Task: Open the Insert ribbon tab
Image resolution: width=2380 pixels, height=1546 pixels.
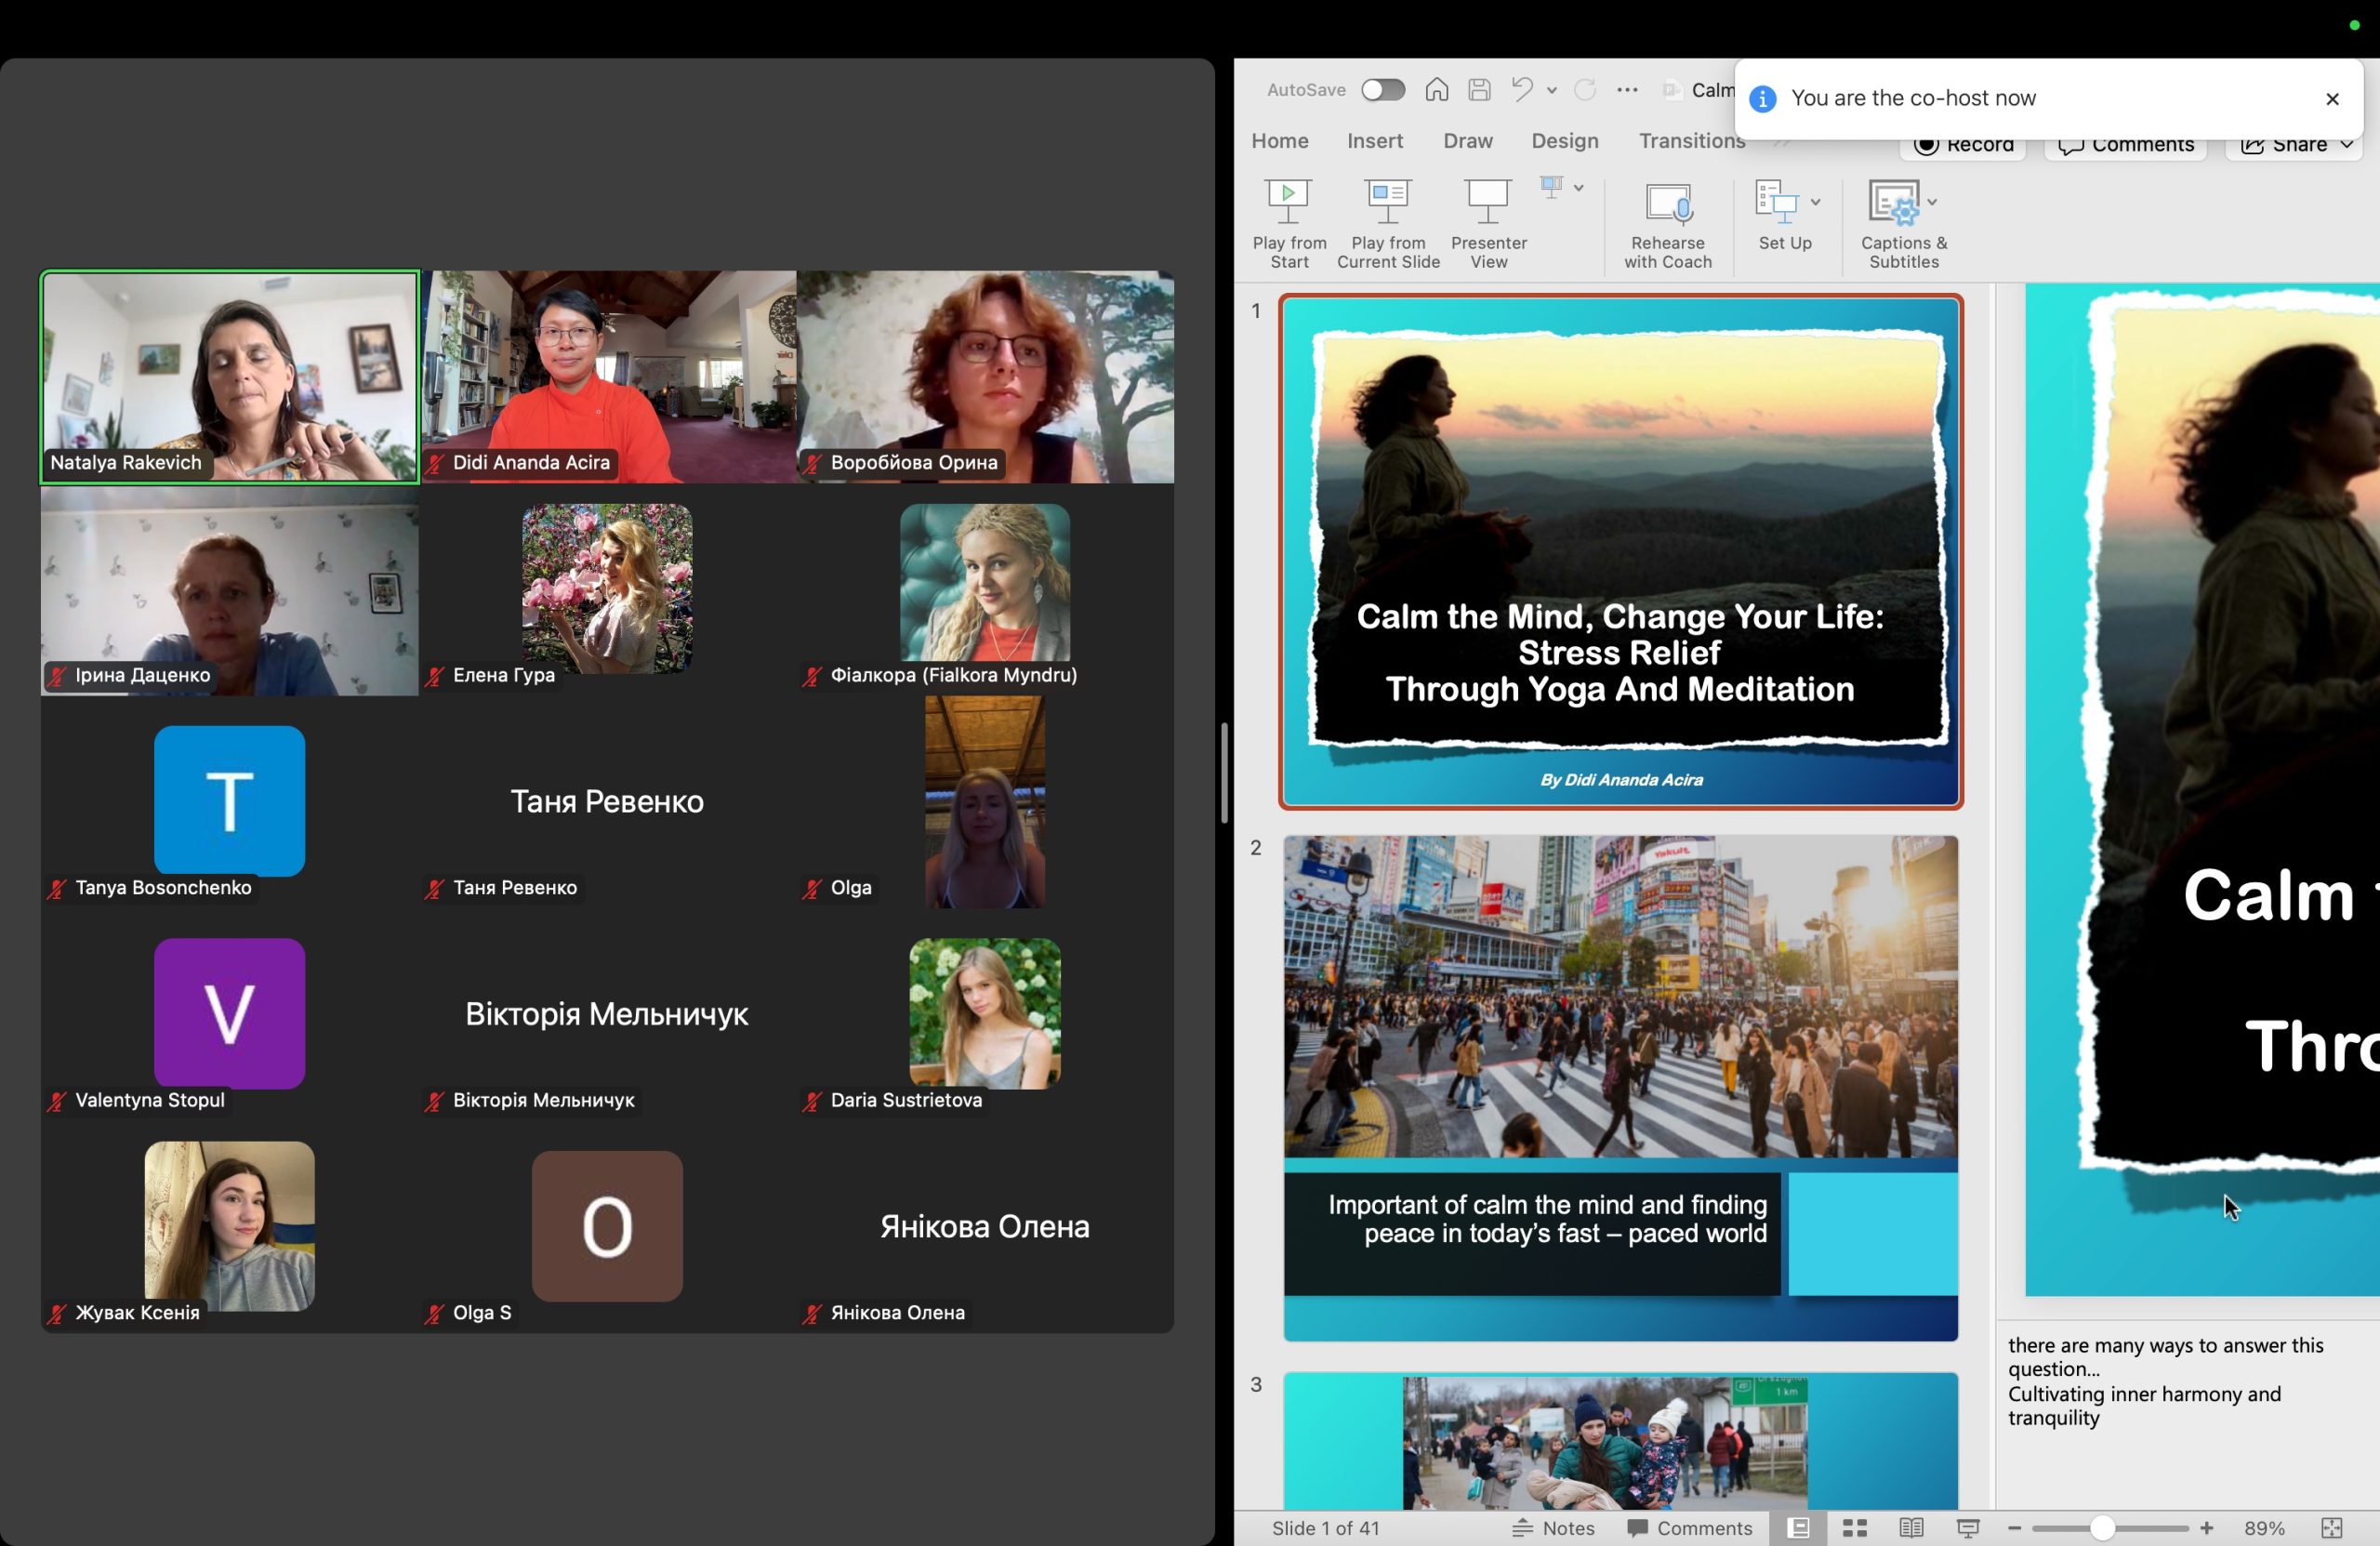Action: (x=1374, y=141)
